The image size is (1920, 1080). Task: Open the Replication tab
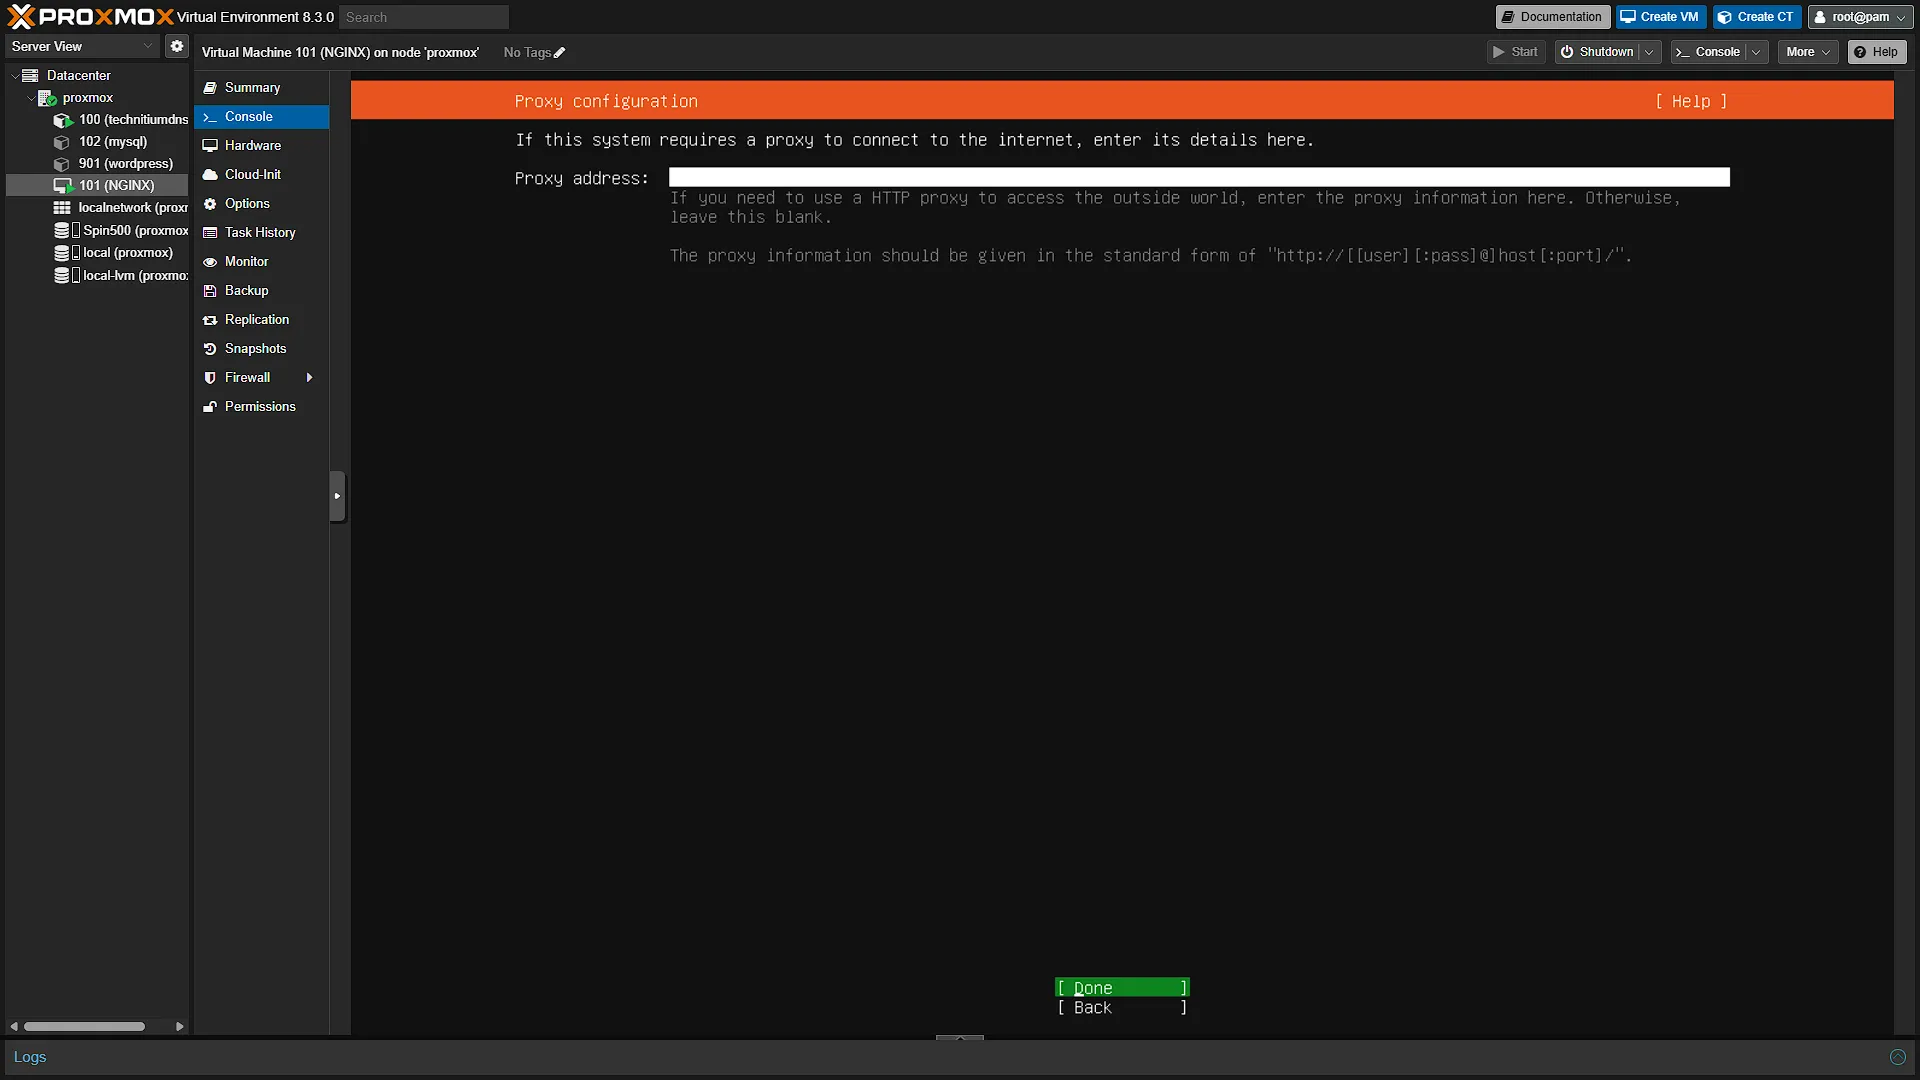262,320
